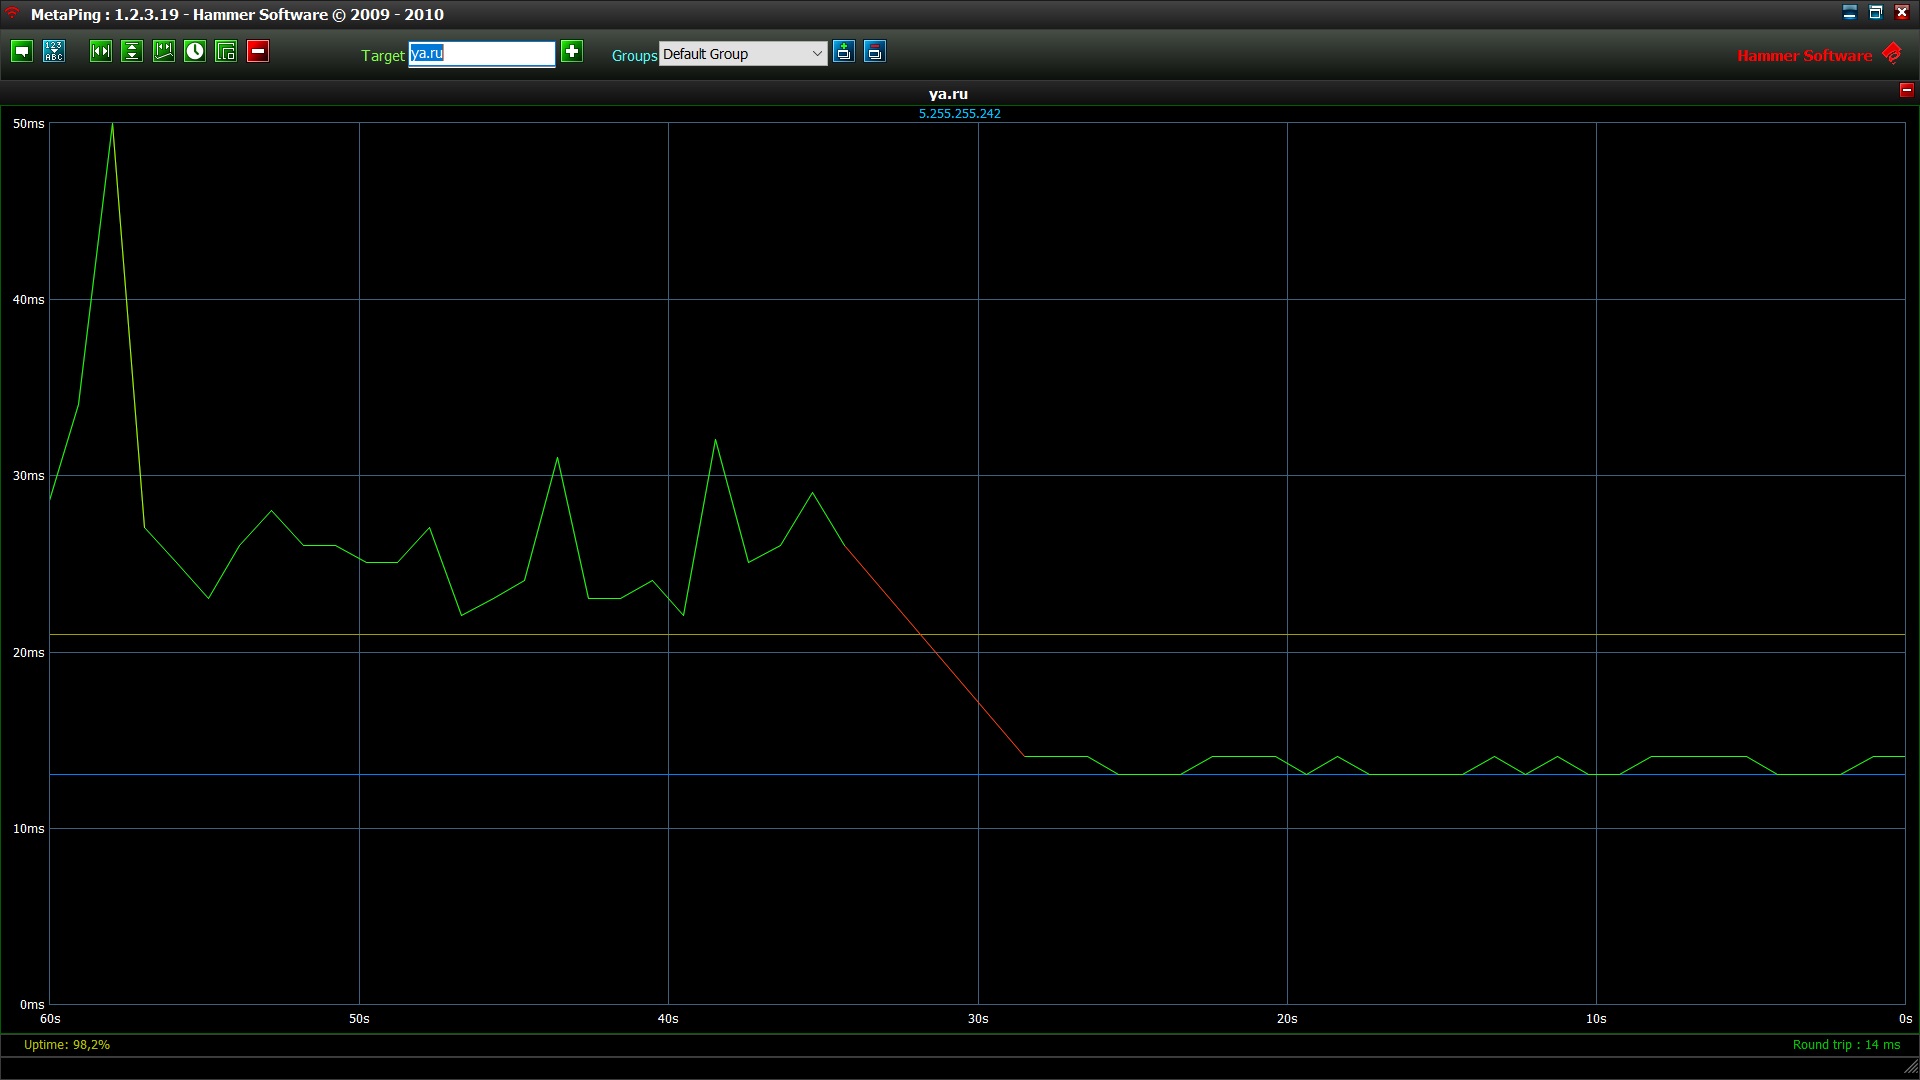Click into the Target input field
Screen dimensions: 1920x1080
tap(481, 54)
